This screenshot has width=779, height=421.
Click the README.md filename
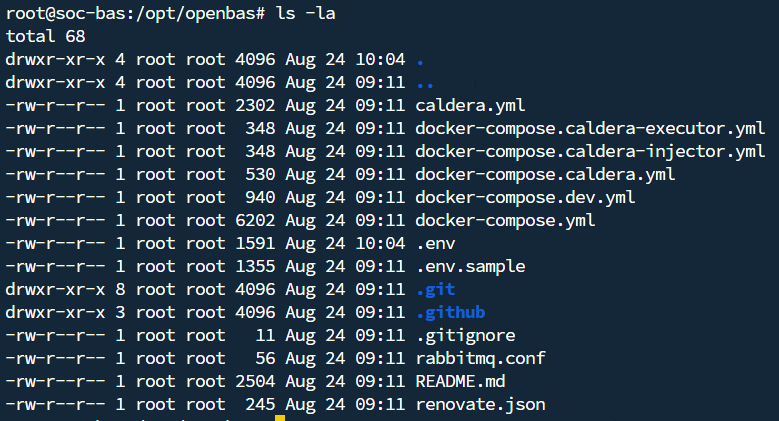point(461,381)
